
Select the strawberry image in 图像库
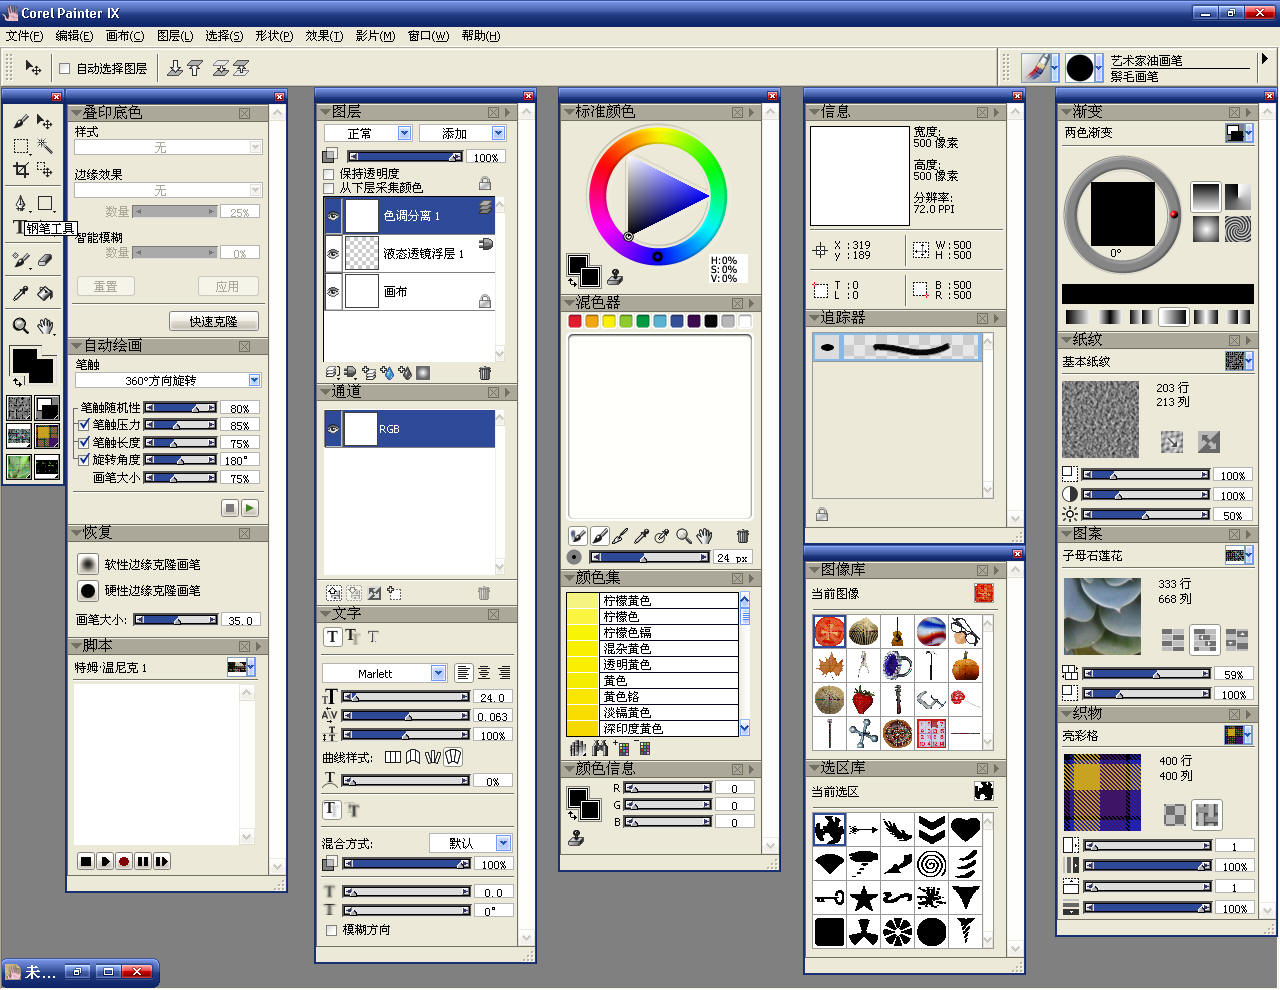863,699
